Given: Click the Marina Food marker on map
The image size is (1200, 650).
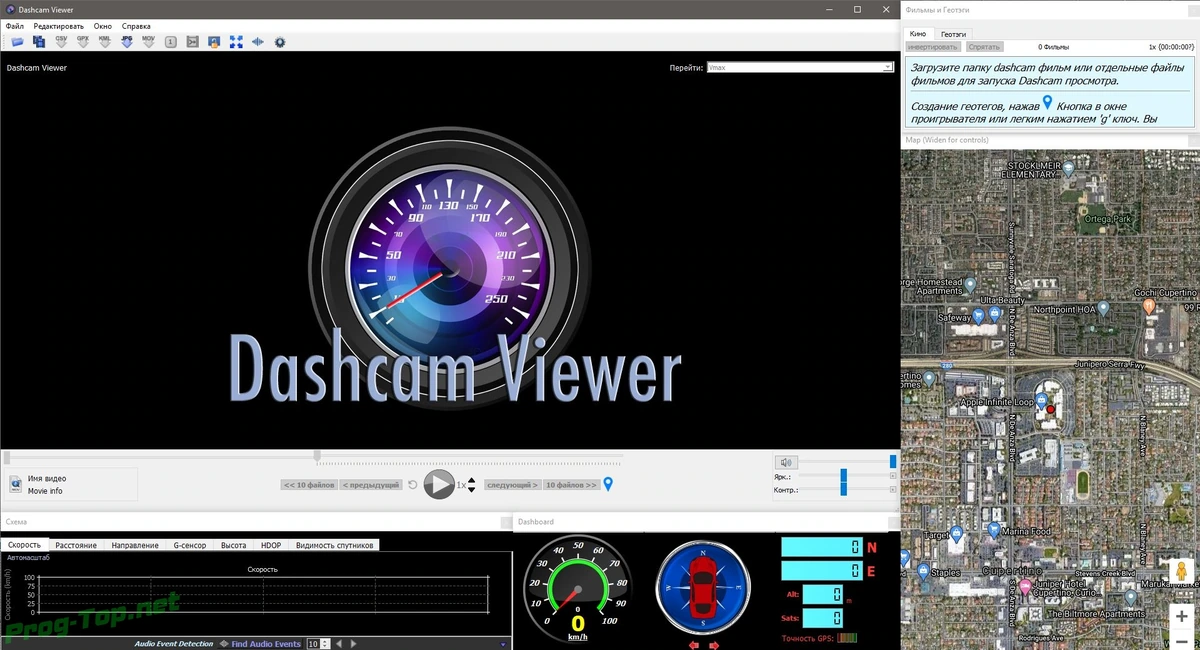Looking at the screenshot, I should coord(993,530).
